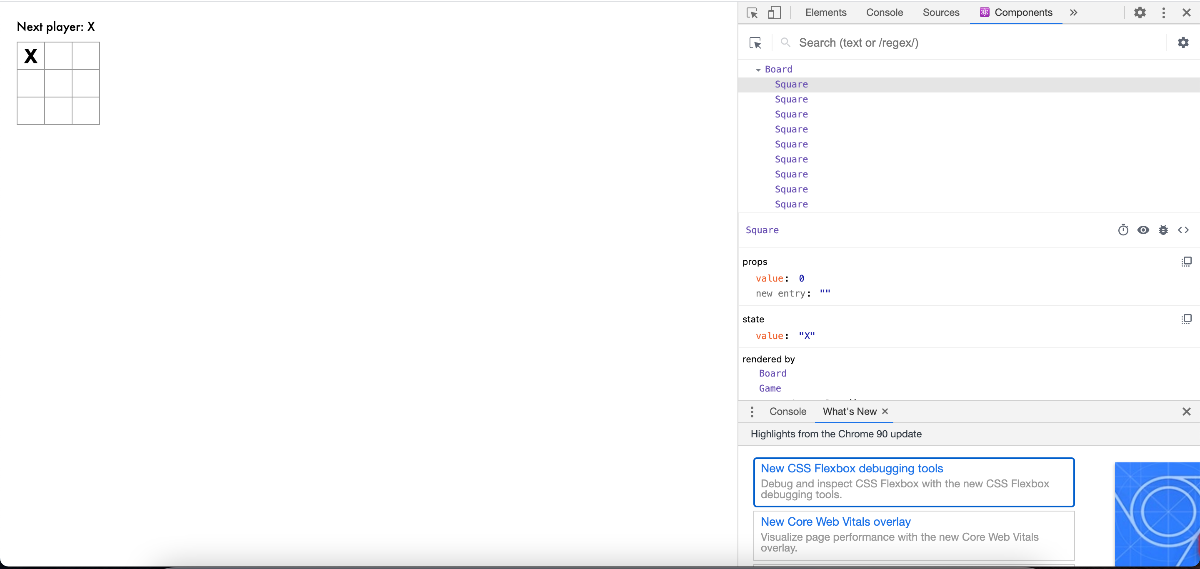Select the Components tab

click(1016, 13)
